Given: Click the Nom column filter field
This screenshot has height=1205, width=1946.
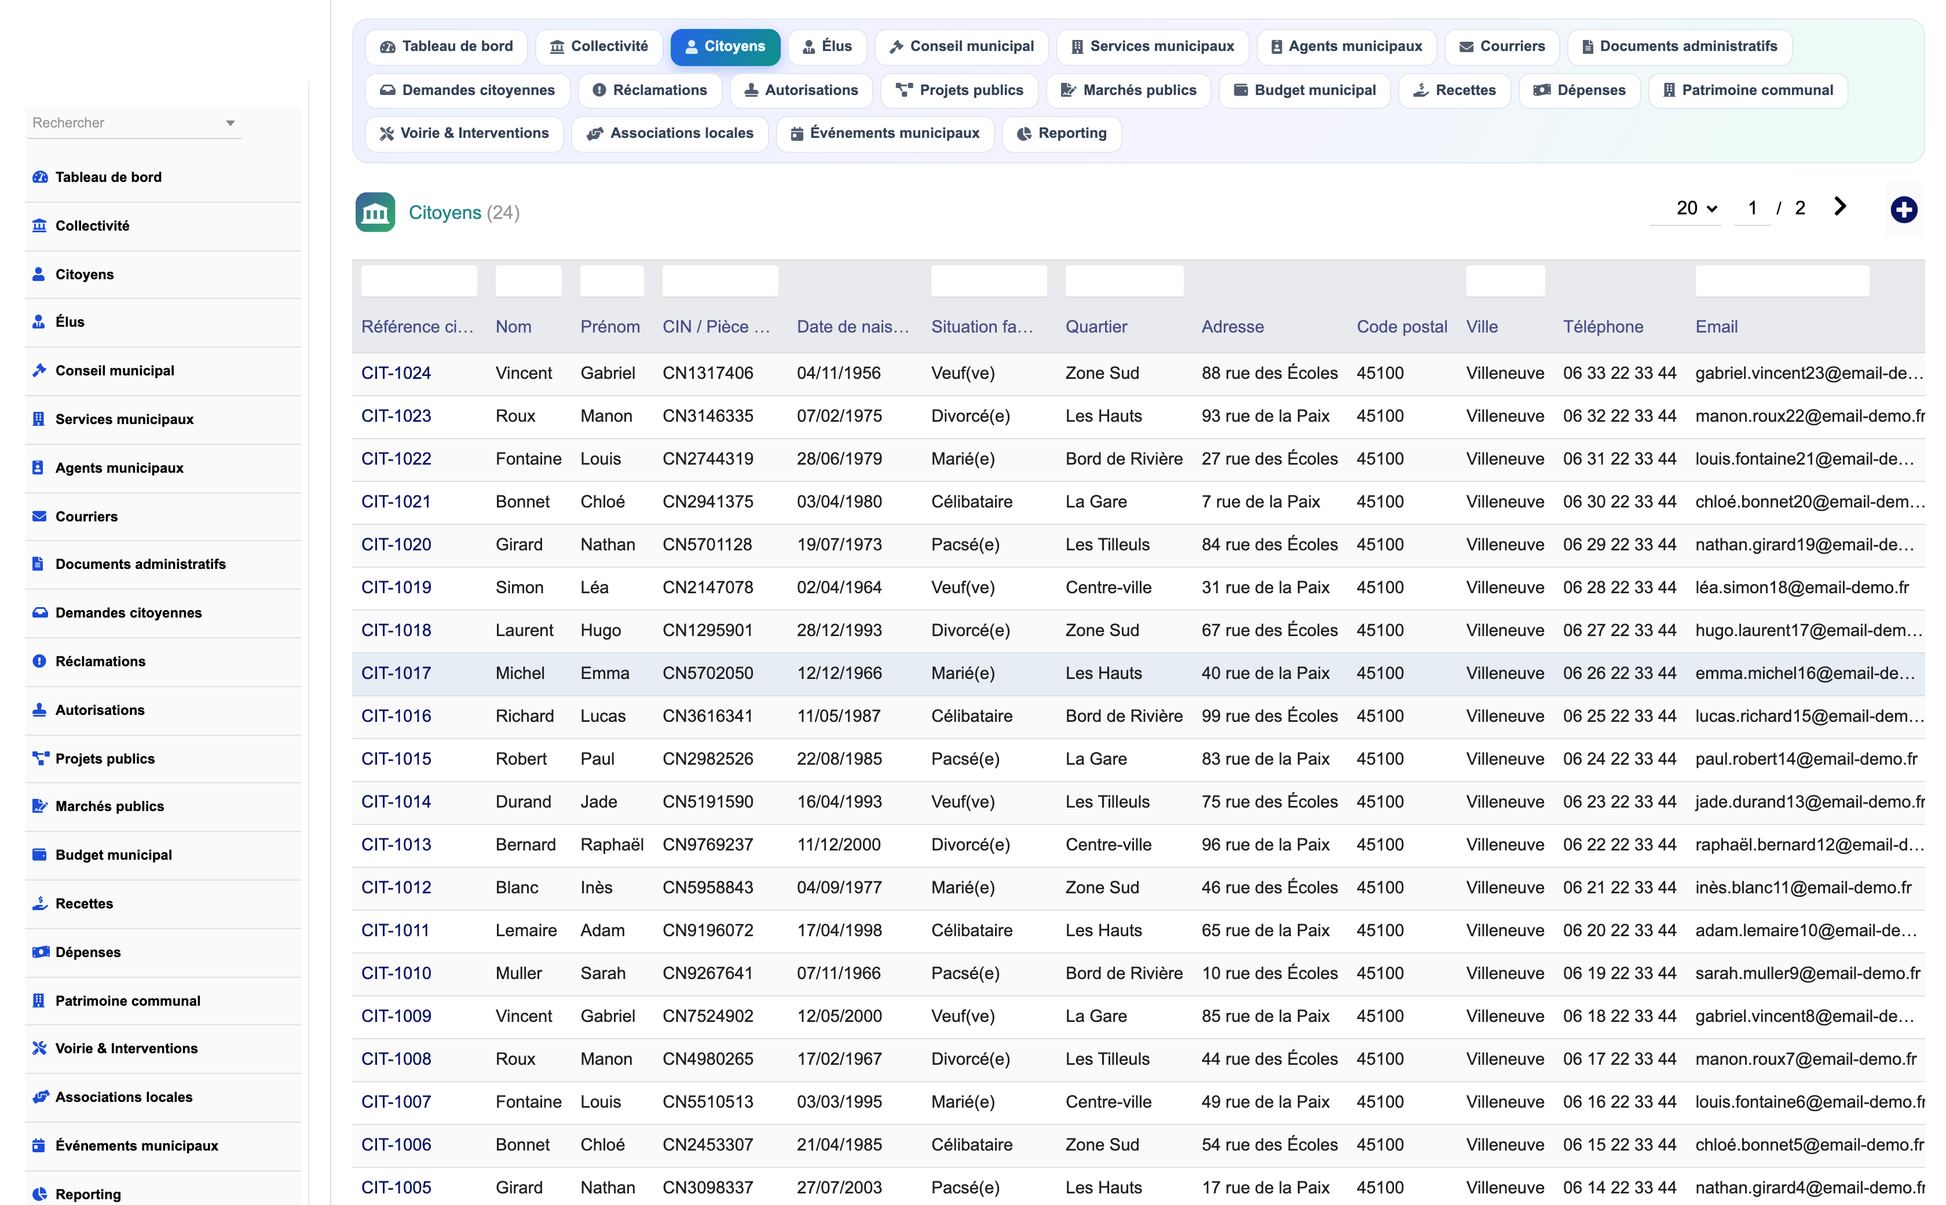Looking at the screenshot, I should click(528, 281).
